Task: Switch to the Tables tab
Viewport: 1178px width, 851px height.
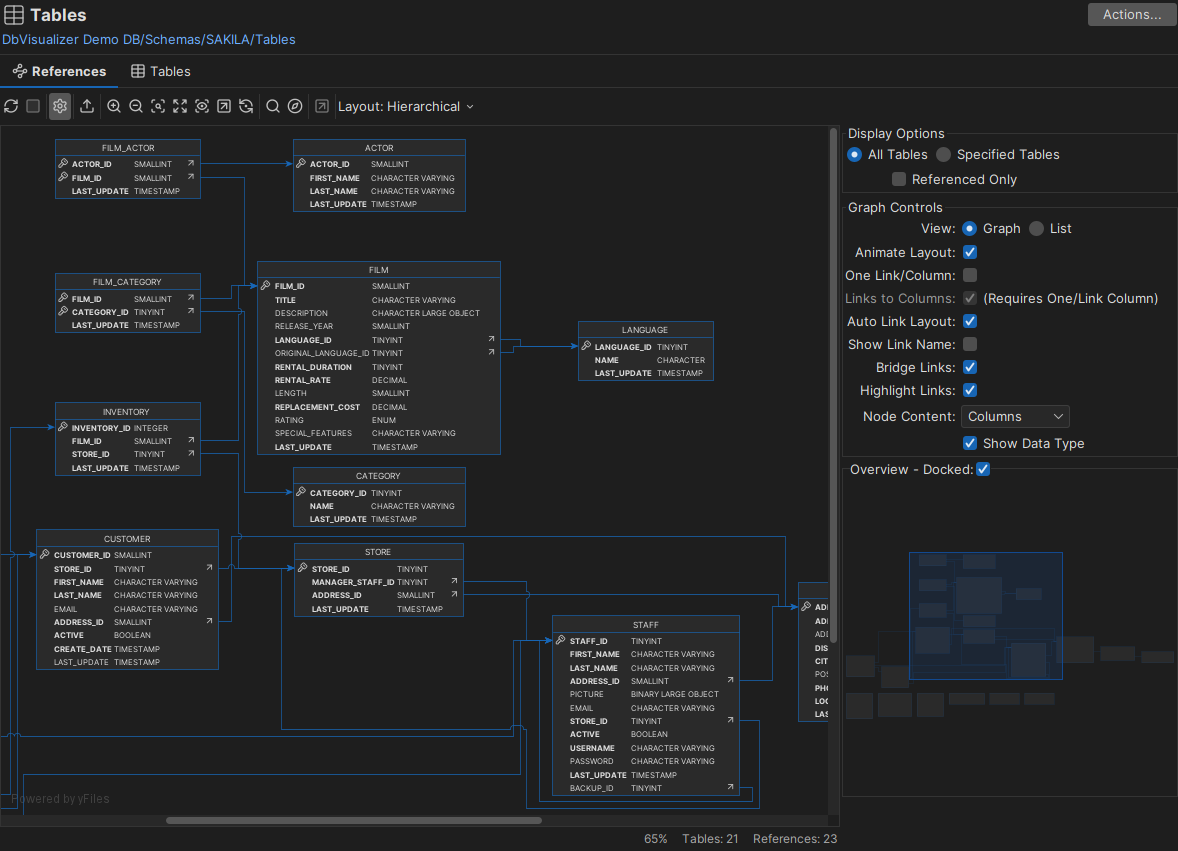Action: 160,71
